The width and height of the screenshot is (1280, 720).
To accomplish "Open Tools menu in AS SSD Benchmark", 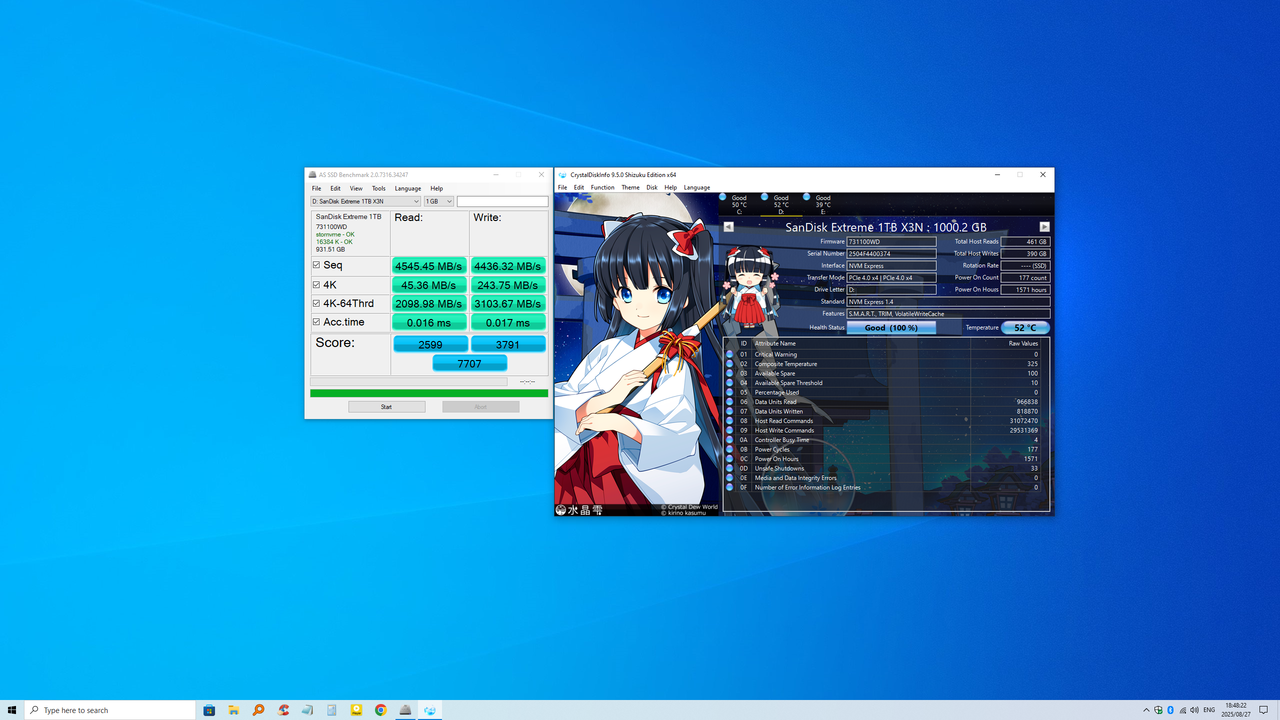I will click(379, 188).
